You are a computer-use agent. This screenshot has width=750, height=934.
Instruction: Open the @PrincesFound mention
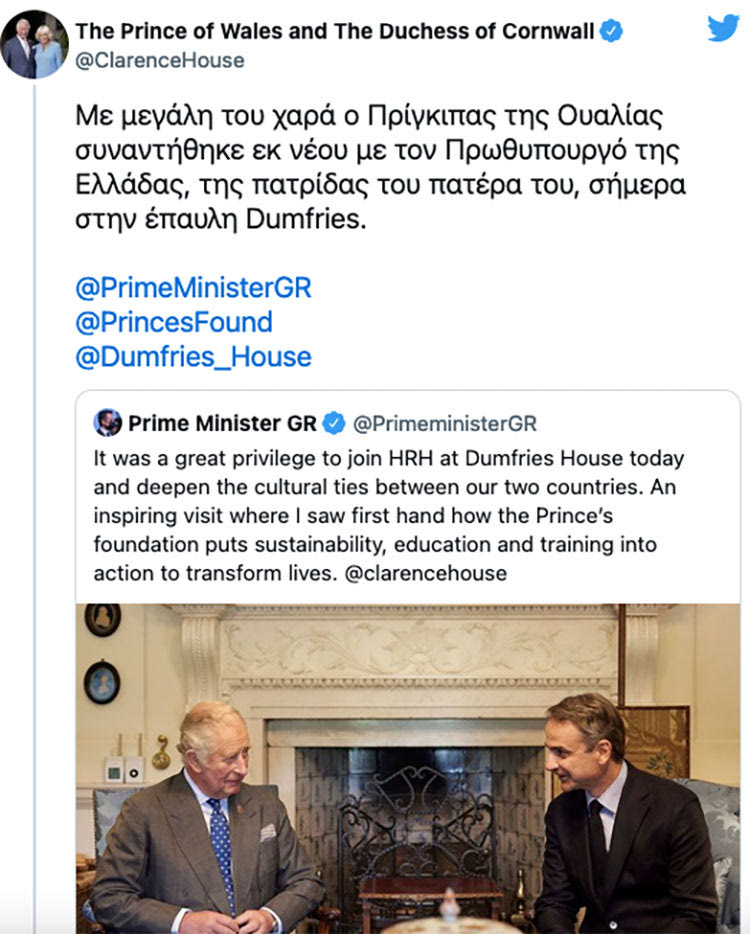point(174,322)
